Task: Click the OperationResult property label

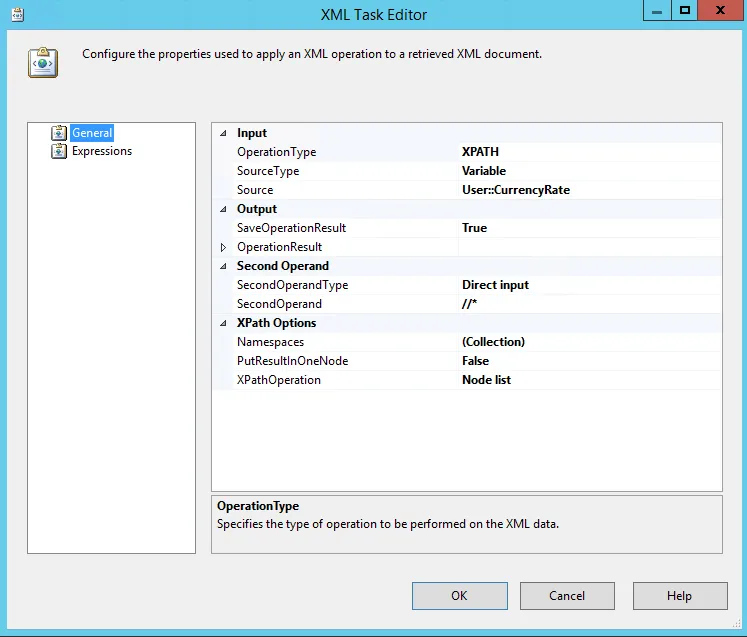Action: pos(279,247)
